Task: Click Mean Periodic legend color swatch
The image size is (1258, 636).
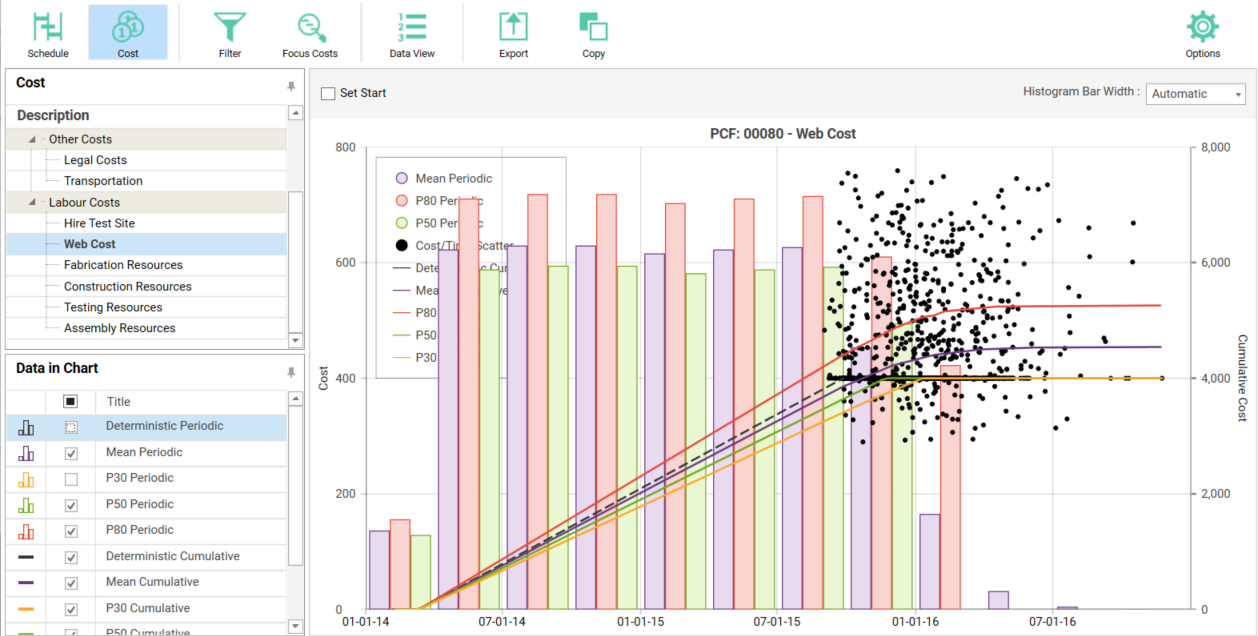Action: point(402,178)
